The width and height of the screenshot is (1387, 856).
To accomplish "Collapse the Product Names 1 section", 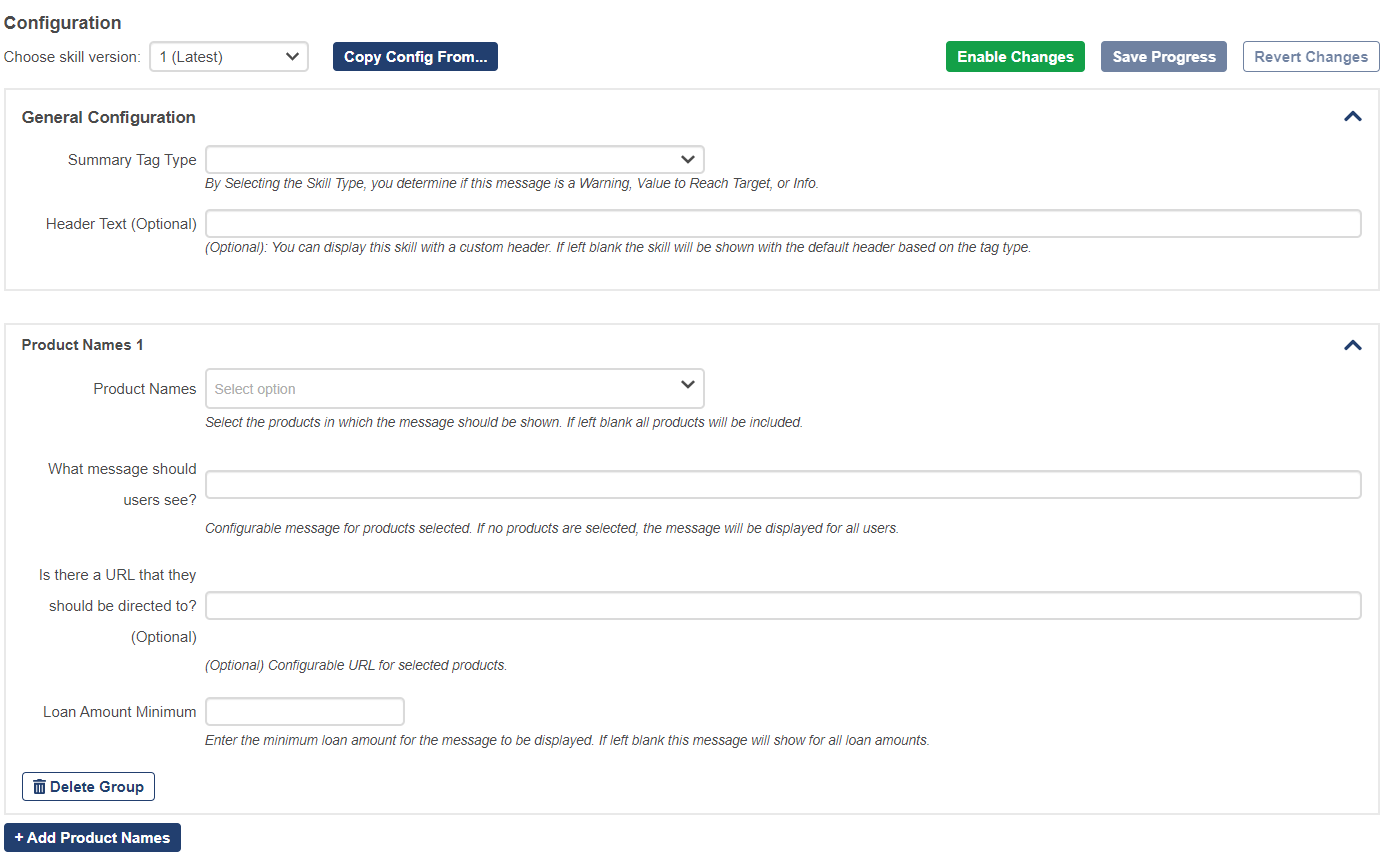I will coord(1353,345).
